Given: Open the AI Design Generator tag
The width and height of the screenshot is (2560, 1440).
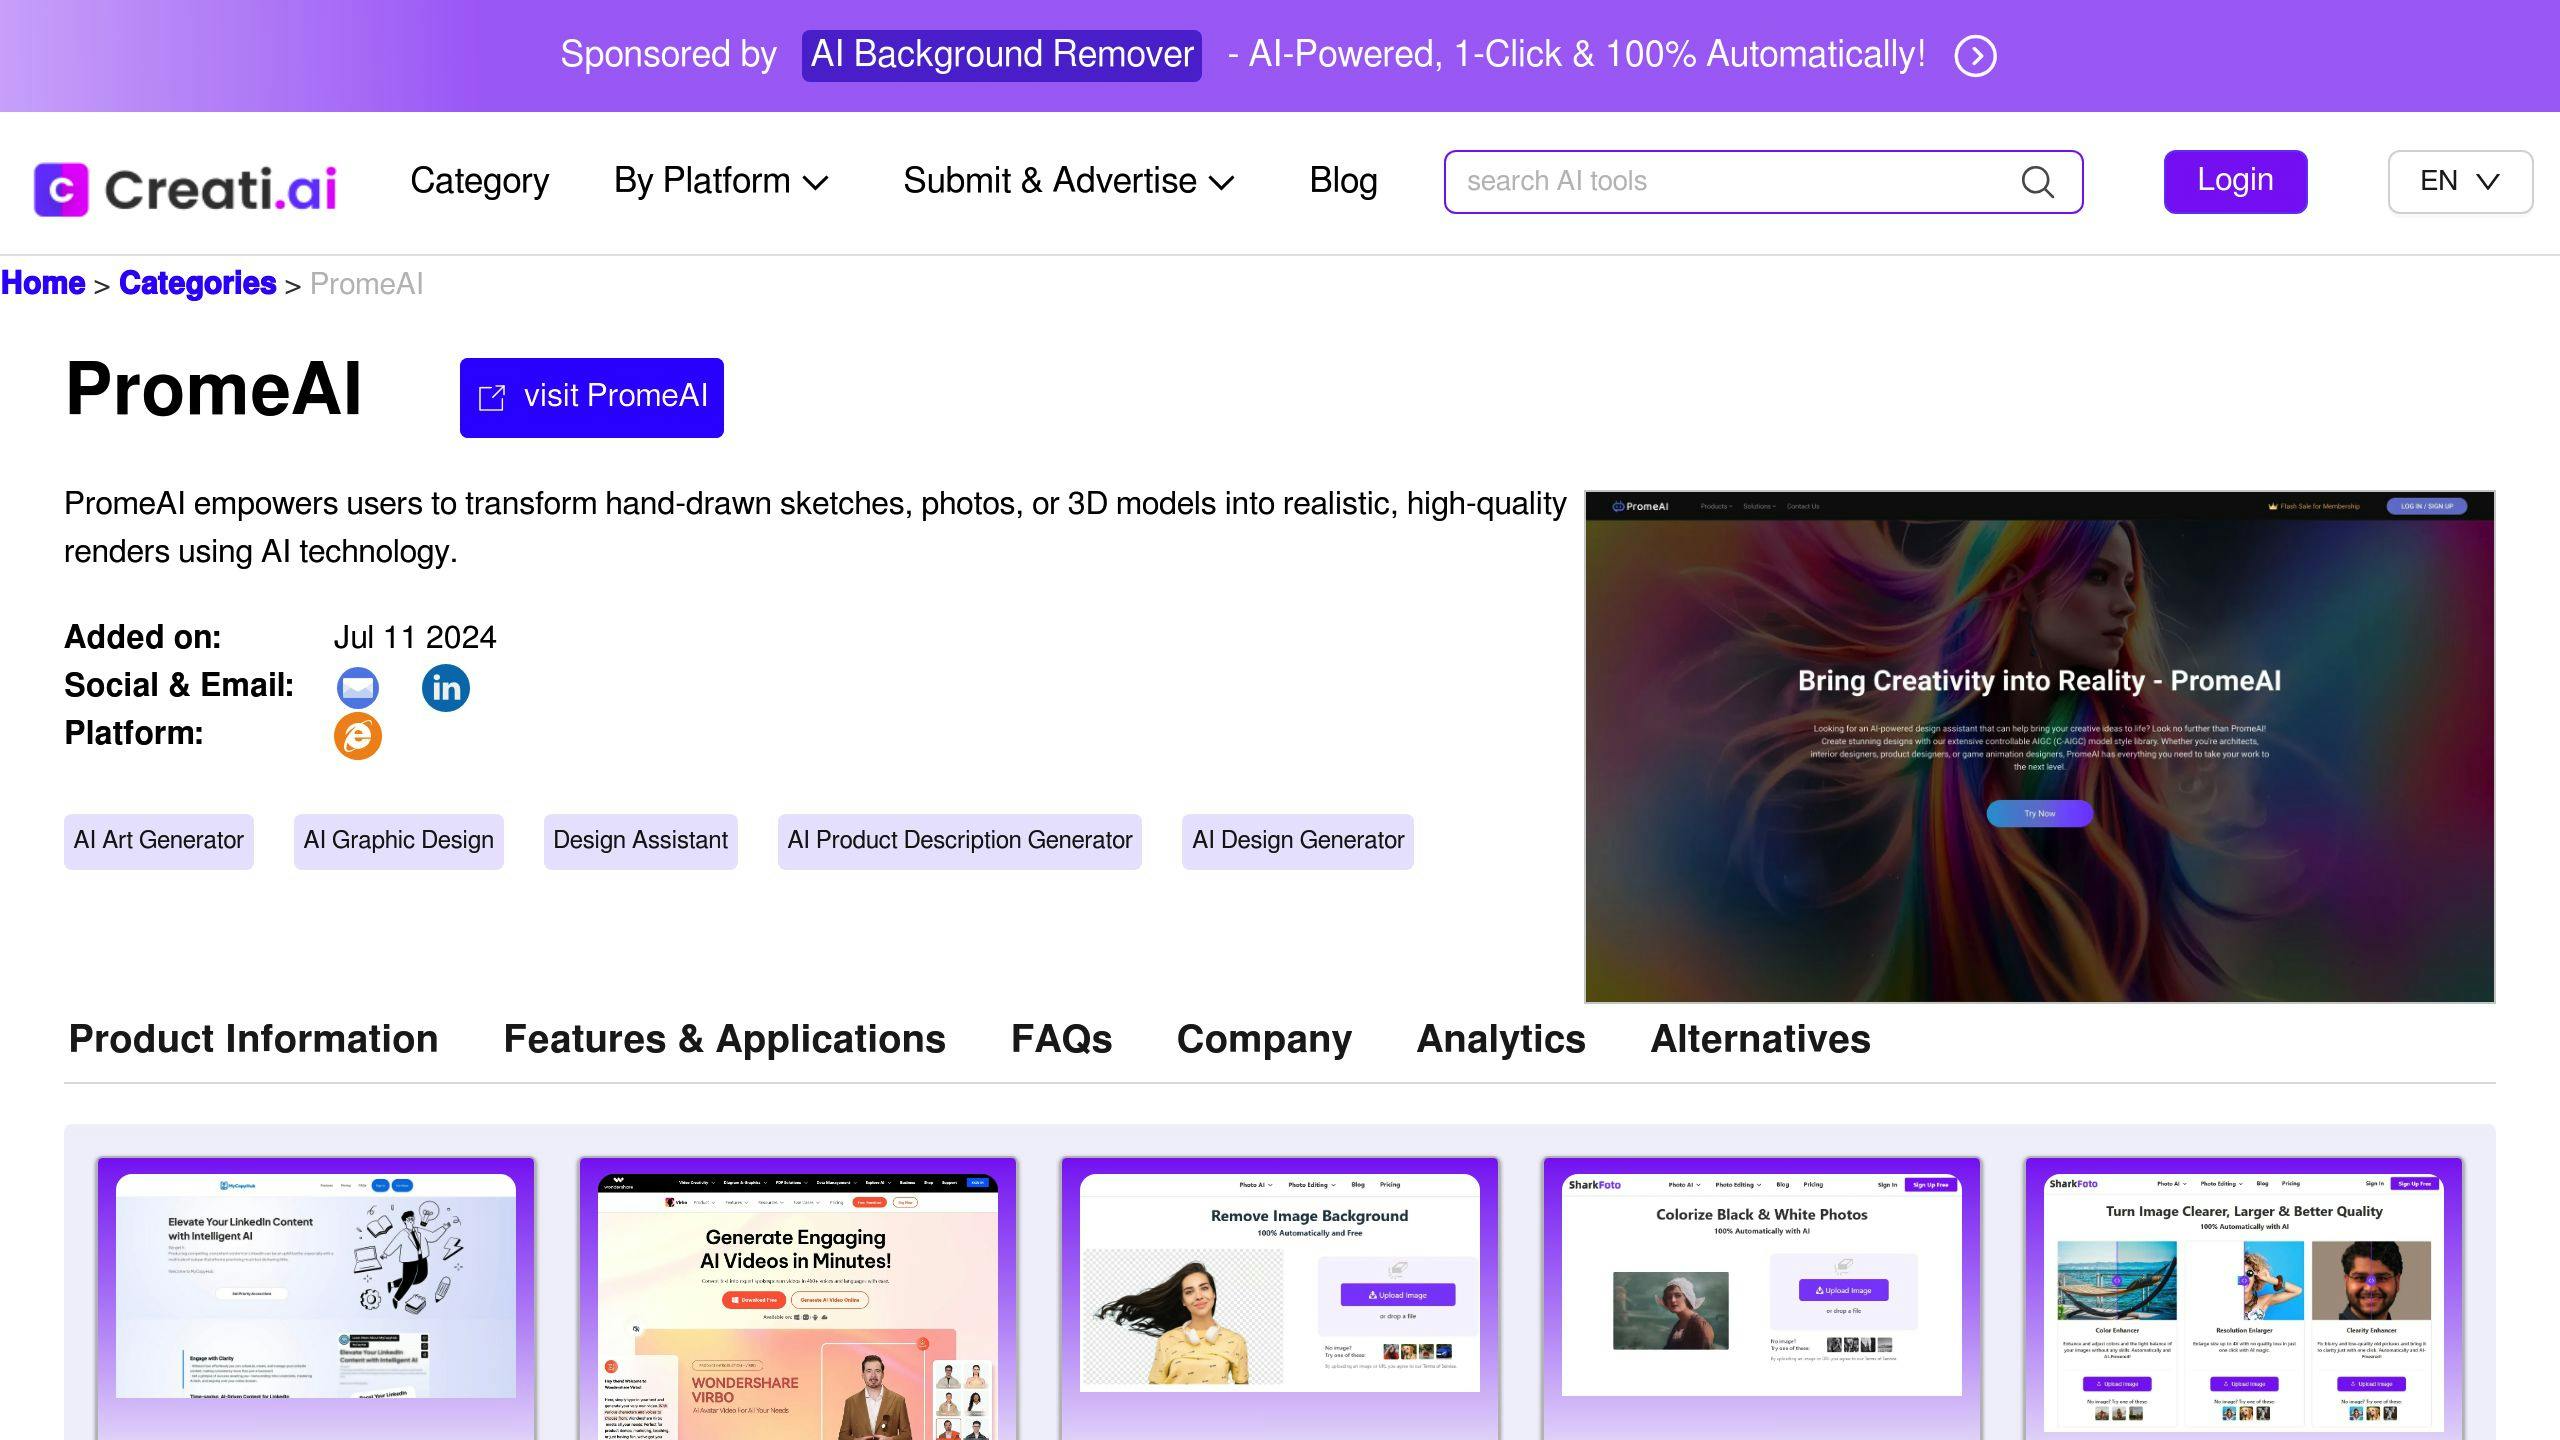Looking at the screenshot, I should [x=1297, y=841].
